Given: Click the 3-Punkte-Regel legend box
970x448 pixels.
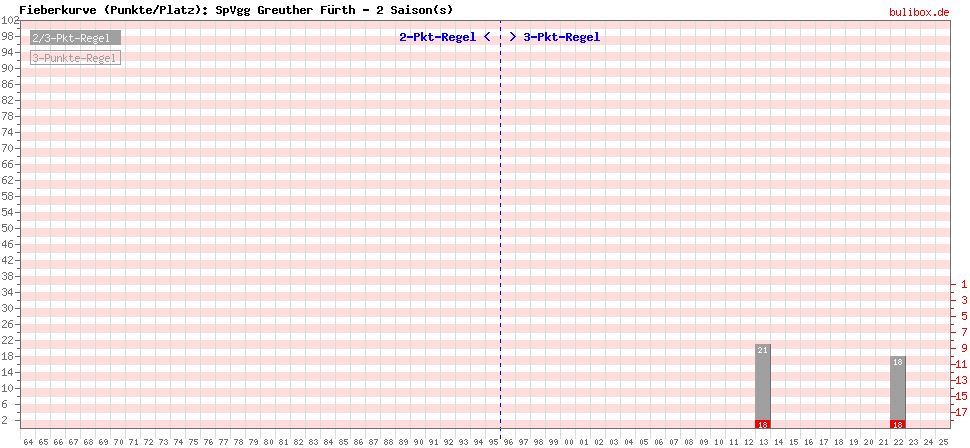Looking at the screenshot, I should [75, 58].
